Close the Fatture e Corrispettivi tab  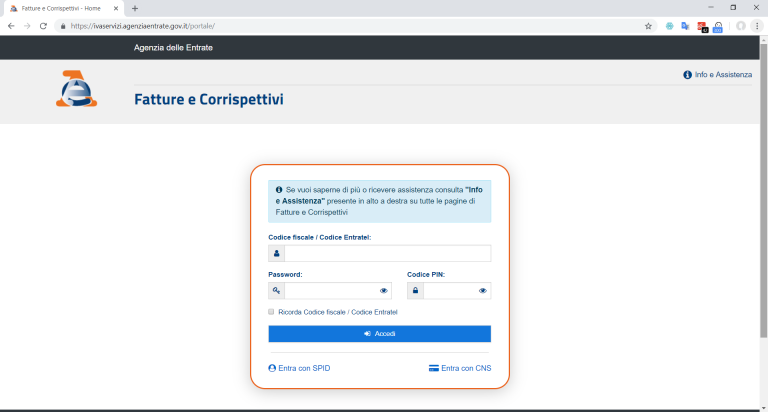pyautogui.click(x=116, y=8)
